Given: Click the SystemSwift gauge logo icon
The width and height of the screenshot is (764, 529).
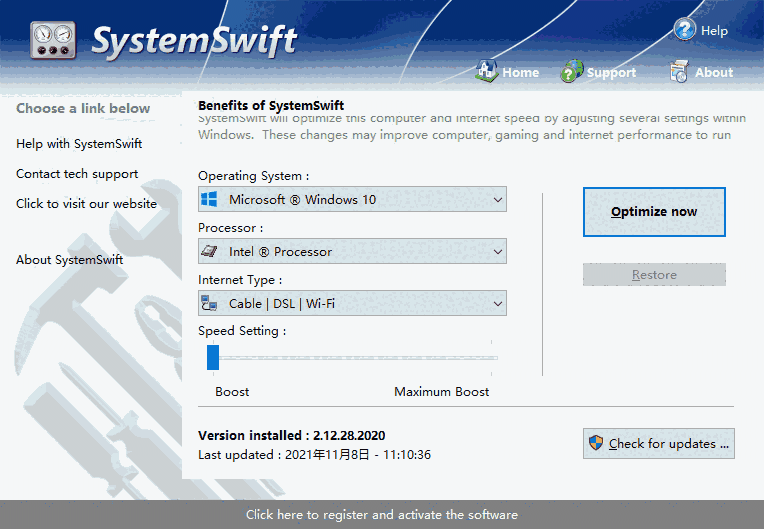Looking at the screenshot, I should 53,40.
